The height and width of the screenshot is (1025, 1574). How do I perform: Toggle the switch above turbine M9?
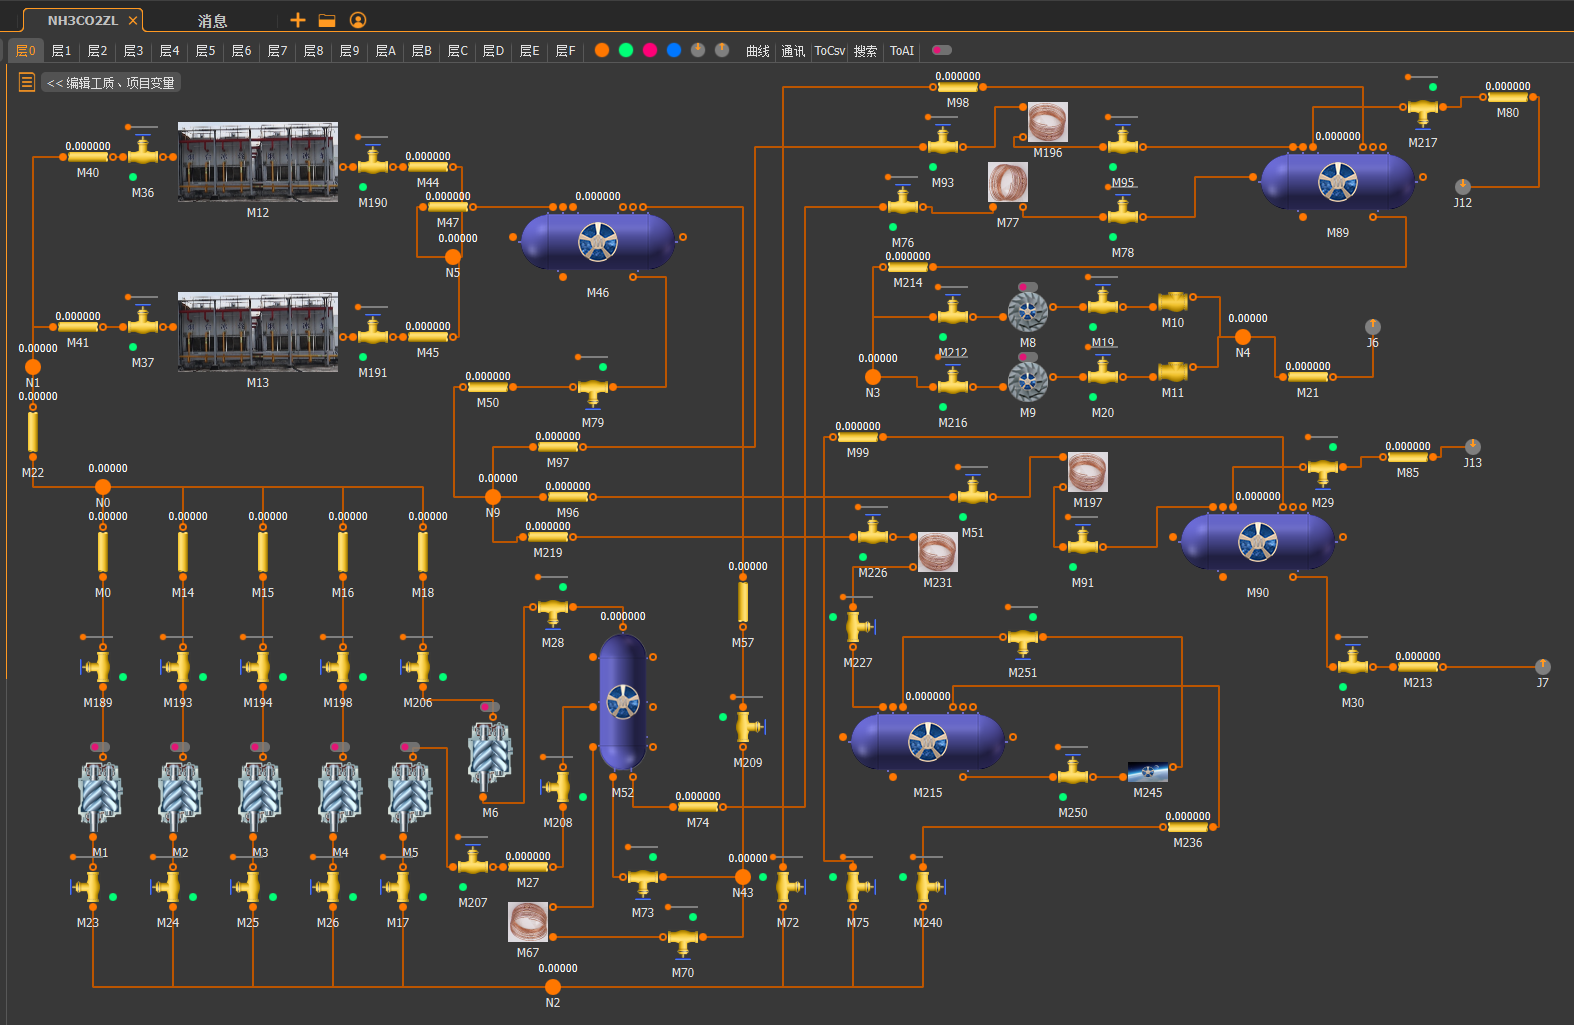tap(1027, 357)
